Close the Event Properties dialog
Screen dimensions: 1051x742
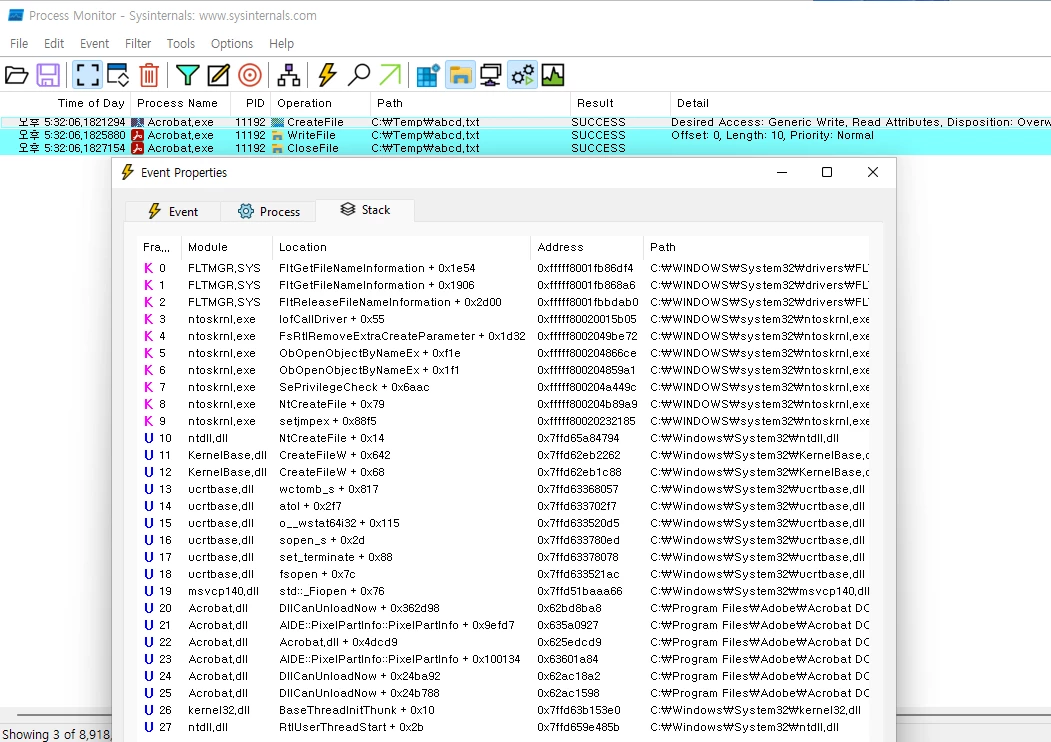[x=873, y=172]
